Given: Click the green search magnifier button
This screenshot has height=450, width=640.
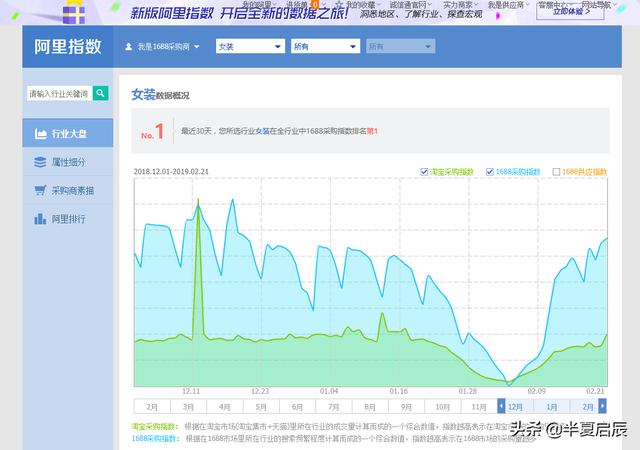Looking at the screenshot, I should [x=100, y=94].
